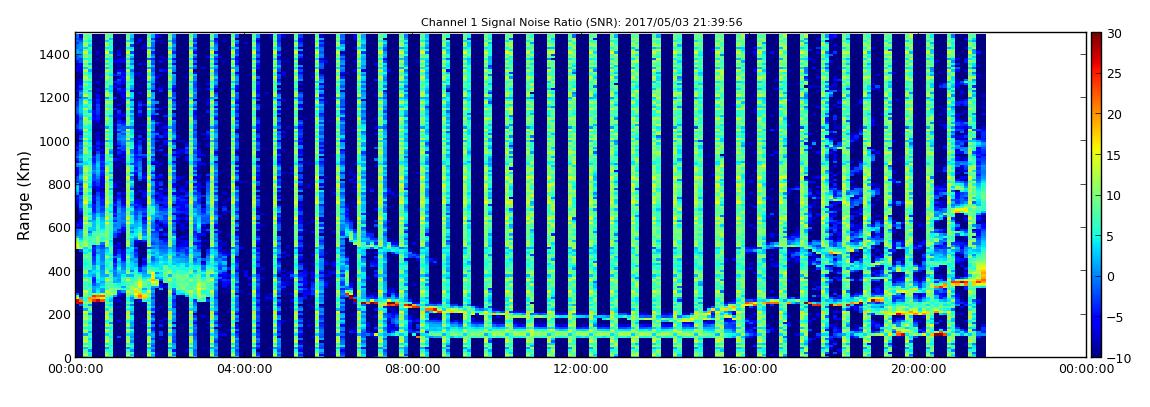
Task: Click the 600 range tick label
Action: 59,227
